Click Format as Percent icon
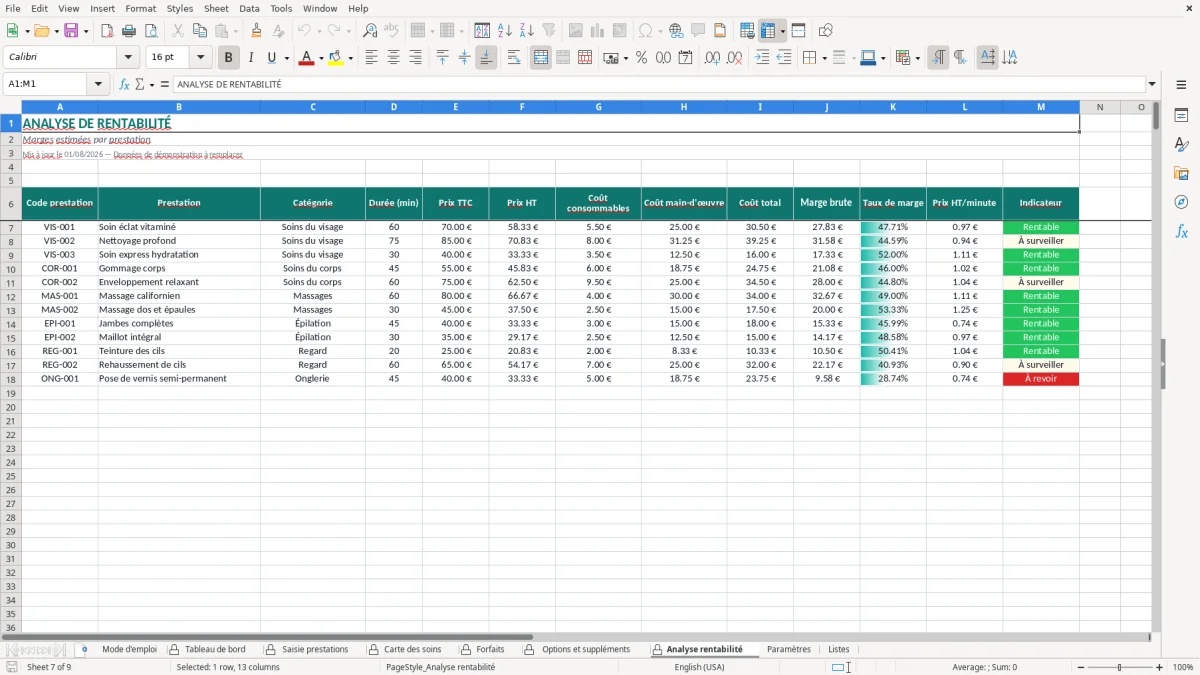Image resolution: width=1200 pixels, height=675 pixels. (641, 58)
